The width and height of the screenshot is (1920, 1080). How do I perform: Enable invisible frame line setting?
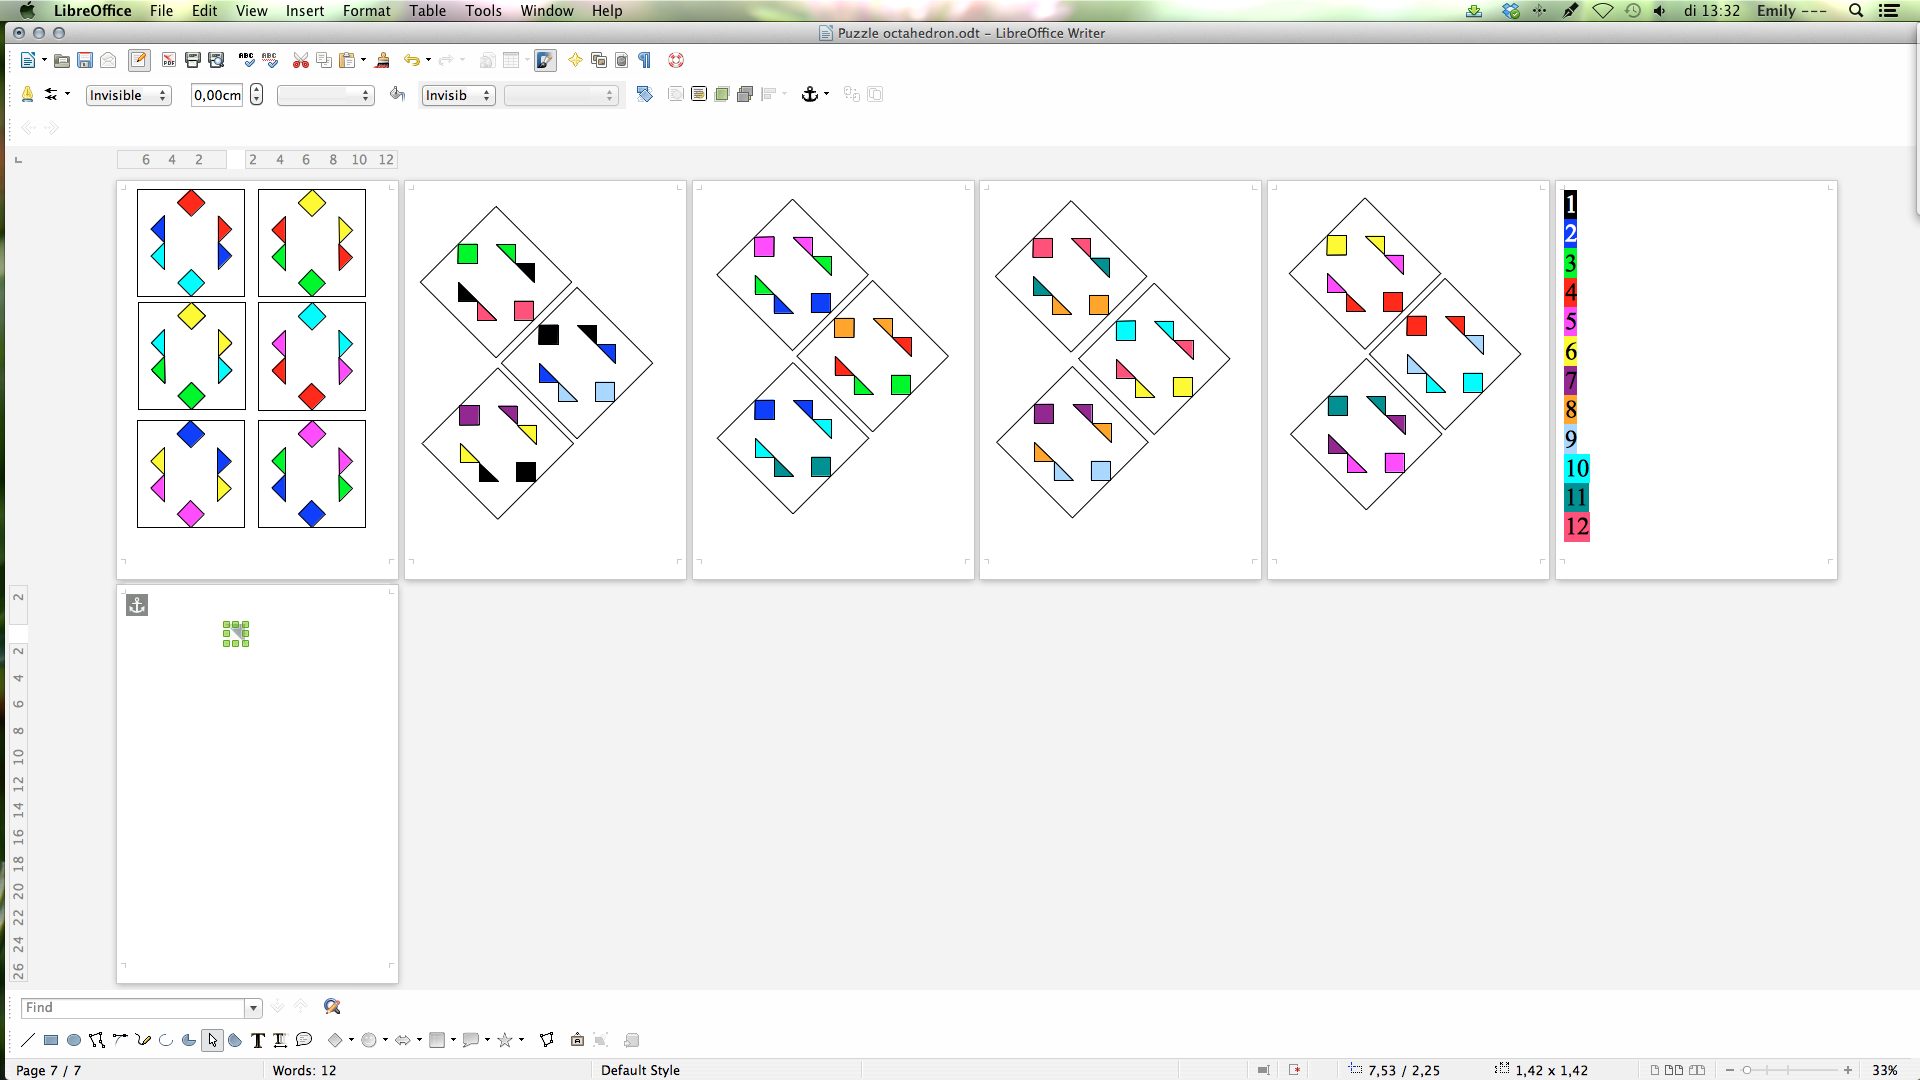(127, 95)
